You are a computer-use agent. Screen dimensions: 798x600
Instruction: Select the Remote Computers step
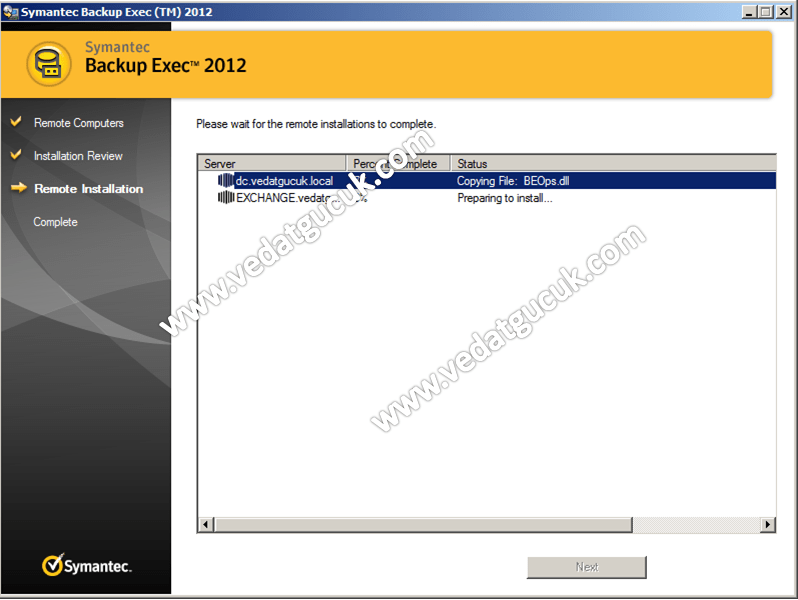[79, 123]
